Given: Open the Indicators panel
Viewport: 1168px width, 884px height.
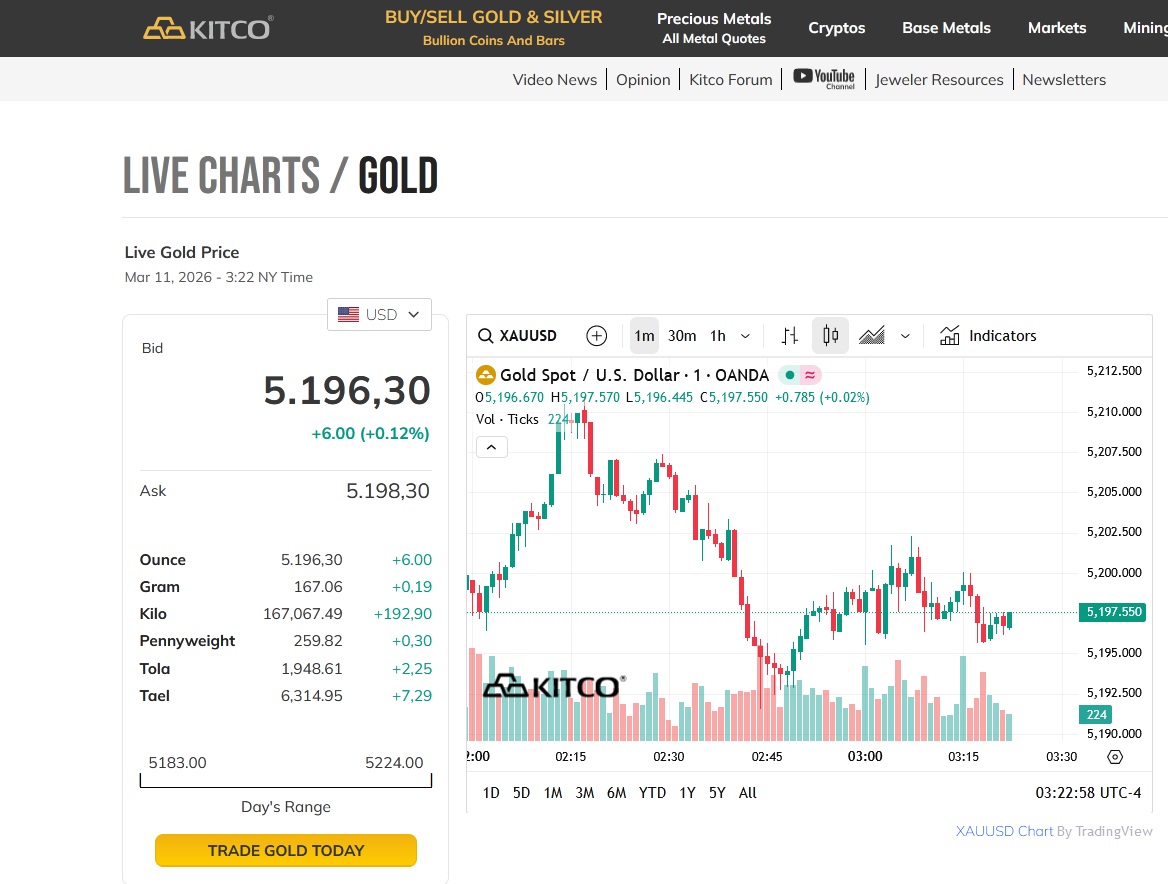Looking at the screenshot, I should click(988, 336).
